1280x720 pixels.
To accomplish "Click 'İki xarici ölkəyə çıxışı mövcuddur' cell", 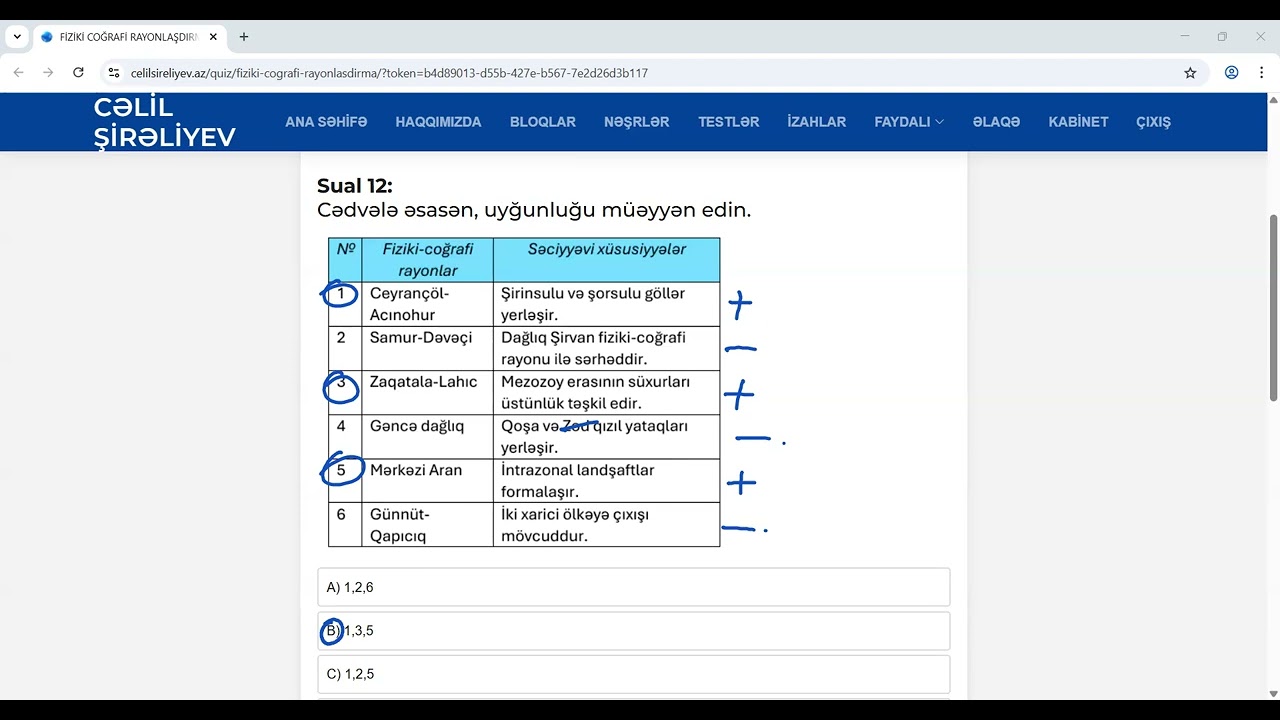I will pos(606,525).
